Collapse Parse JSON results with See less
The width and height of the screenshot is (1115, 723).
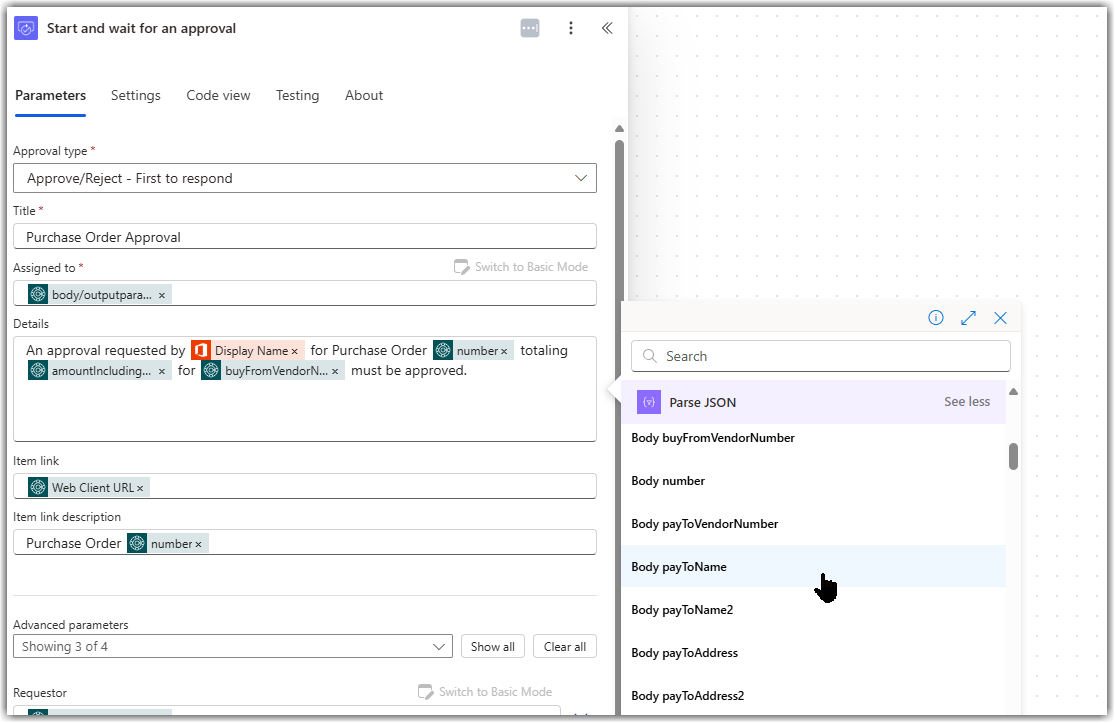[x=966, y=401]
